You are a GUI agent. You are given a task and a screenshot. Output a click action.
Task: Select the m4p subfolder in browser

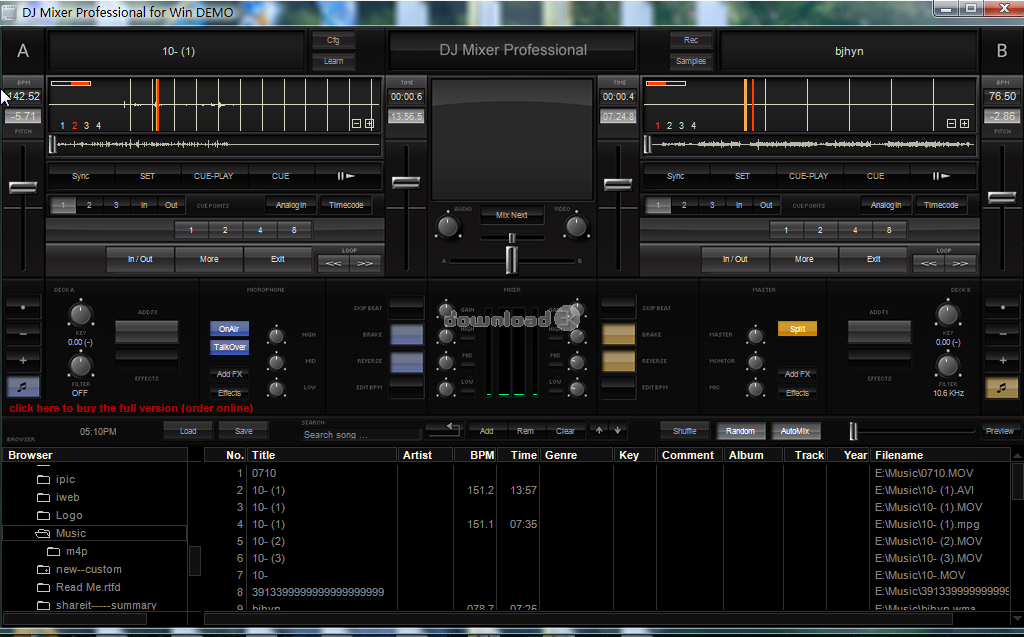[76, 551]
